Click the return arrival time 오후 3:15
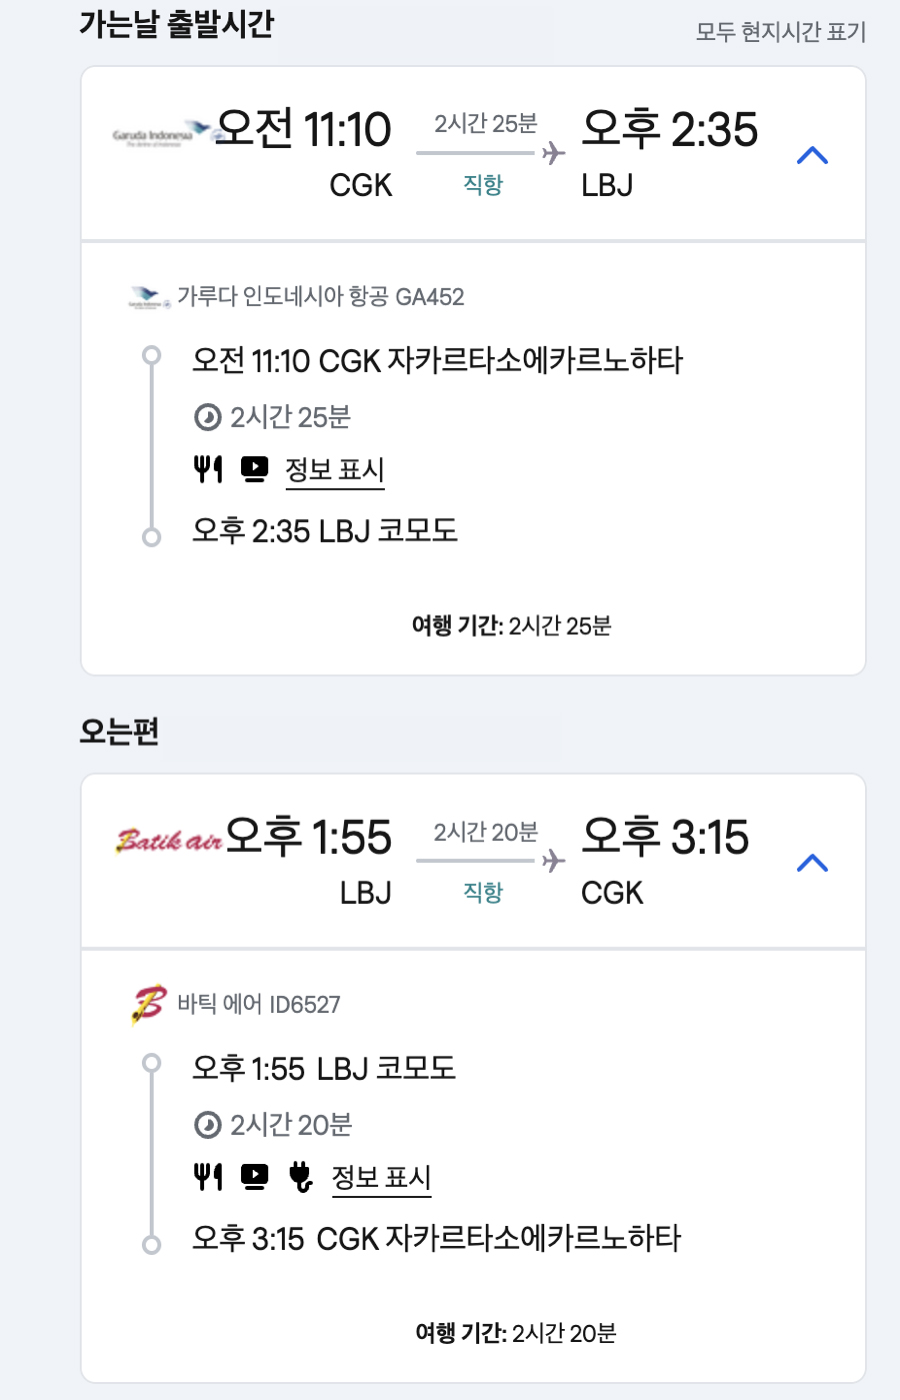 pos(665,837)
